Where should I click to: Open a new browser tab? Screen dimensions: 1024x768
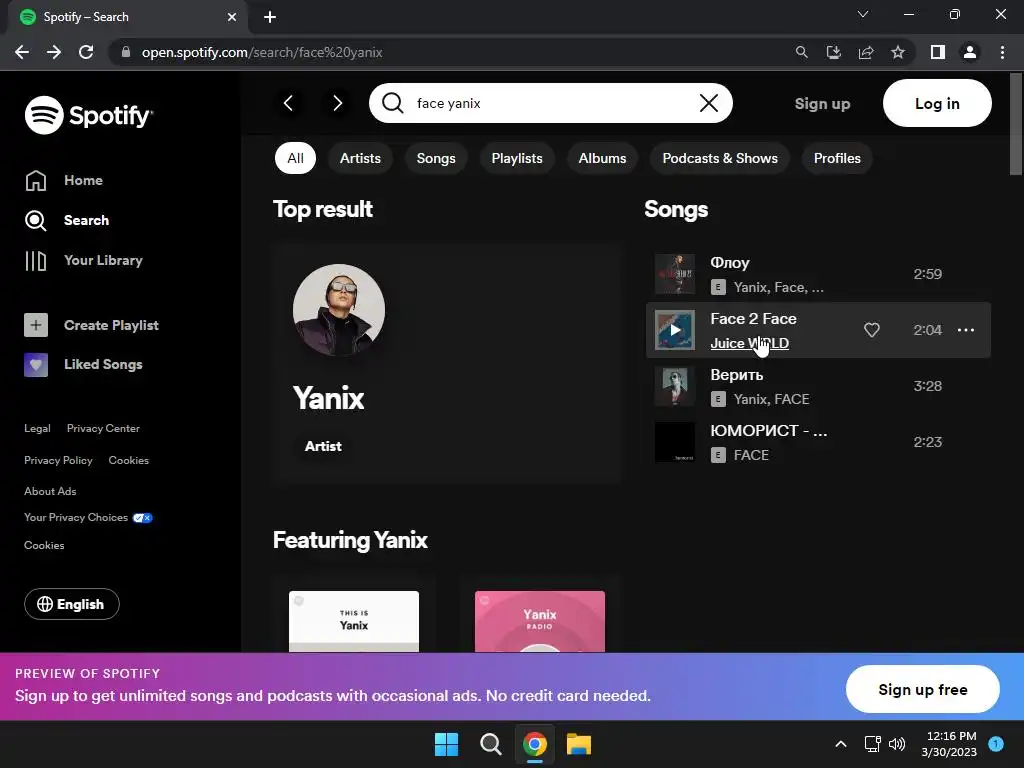pyautogui.click(x=270, y=17)
